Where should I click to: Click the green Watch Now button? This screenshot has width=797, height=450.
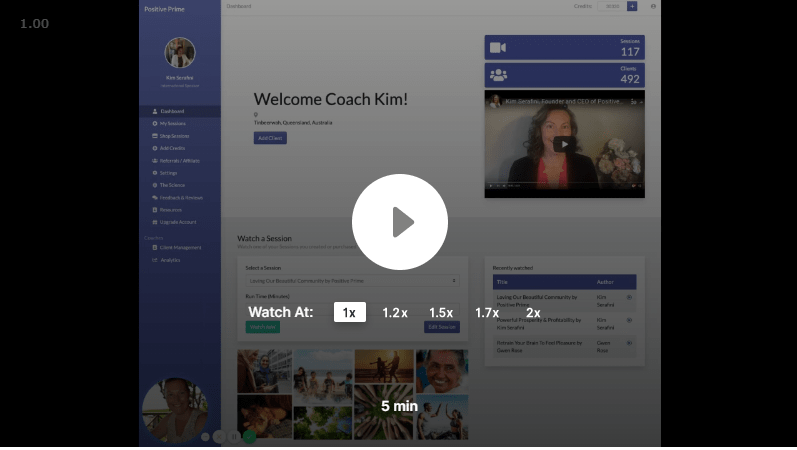[262, 327]
